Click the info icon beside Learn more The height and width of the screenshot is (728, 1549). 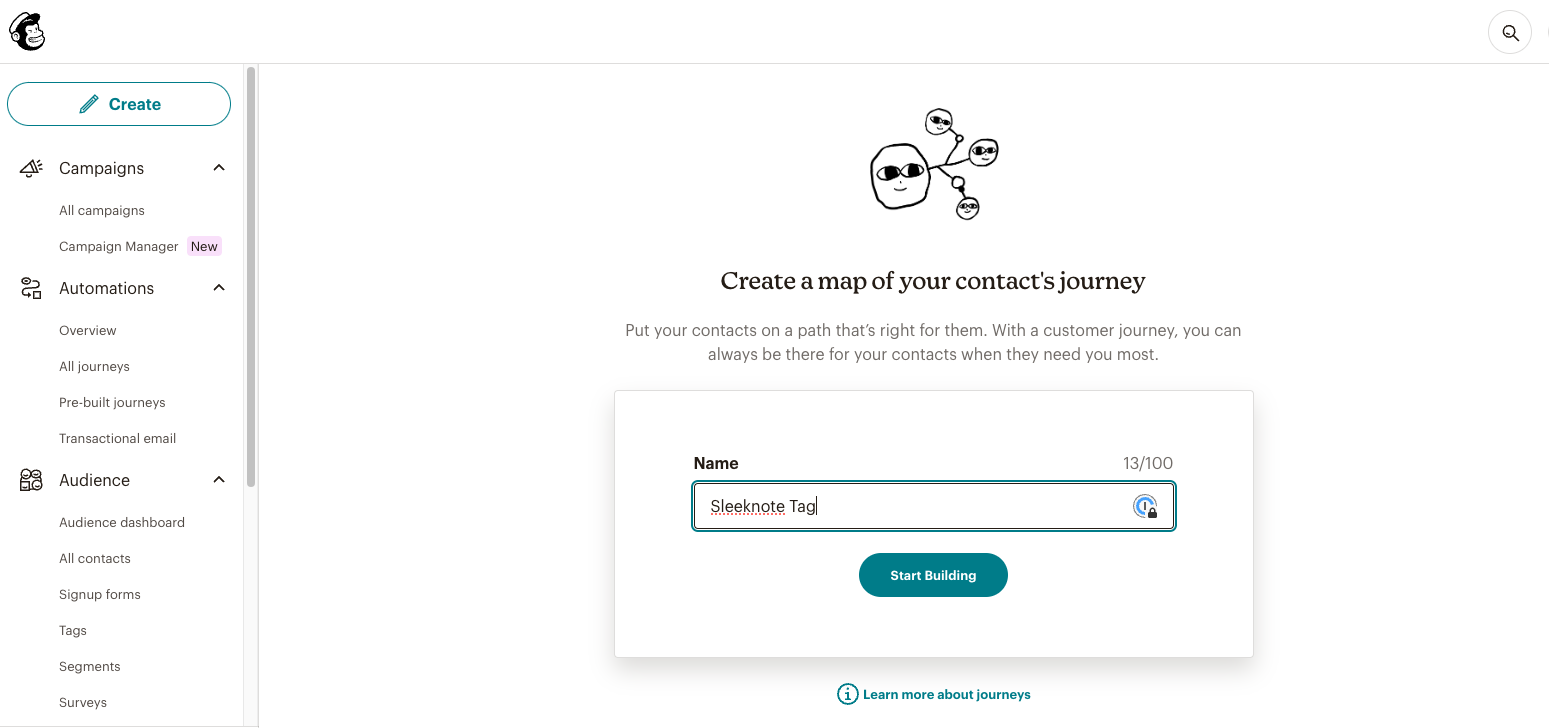tap(847, 694)
